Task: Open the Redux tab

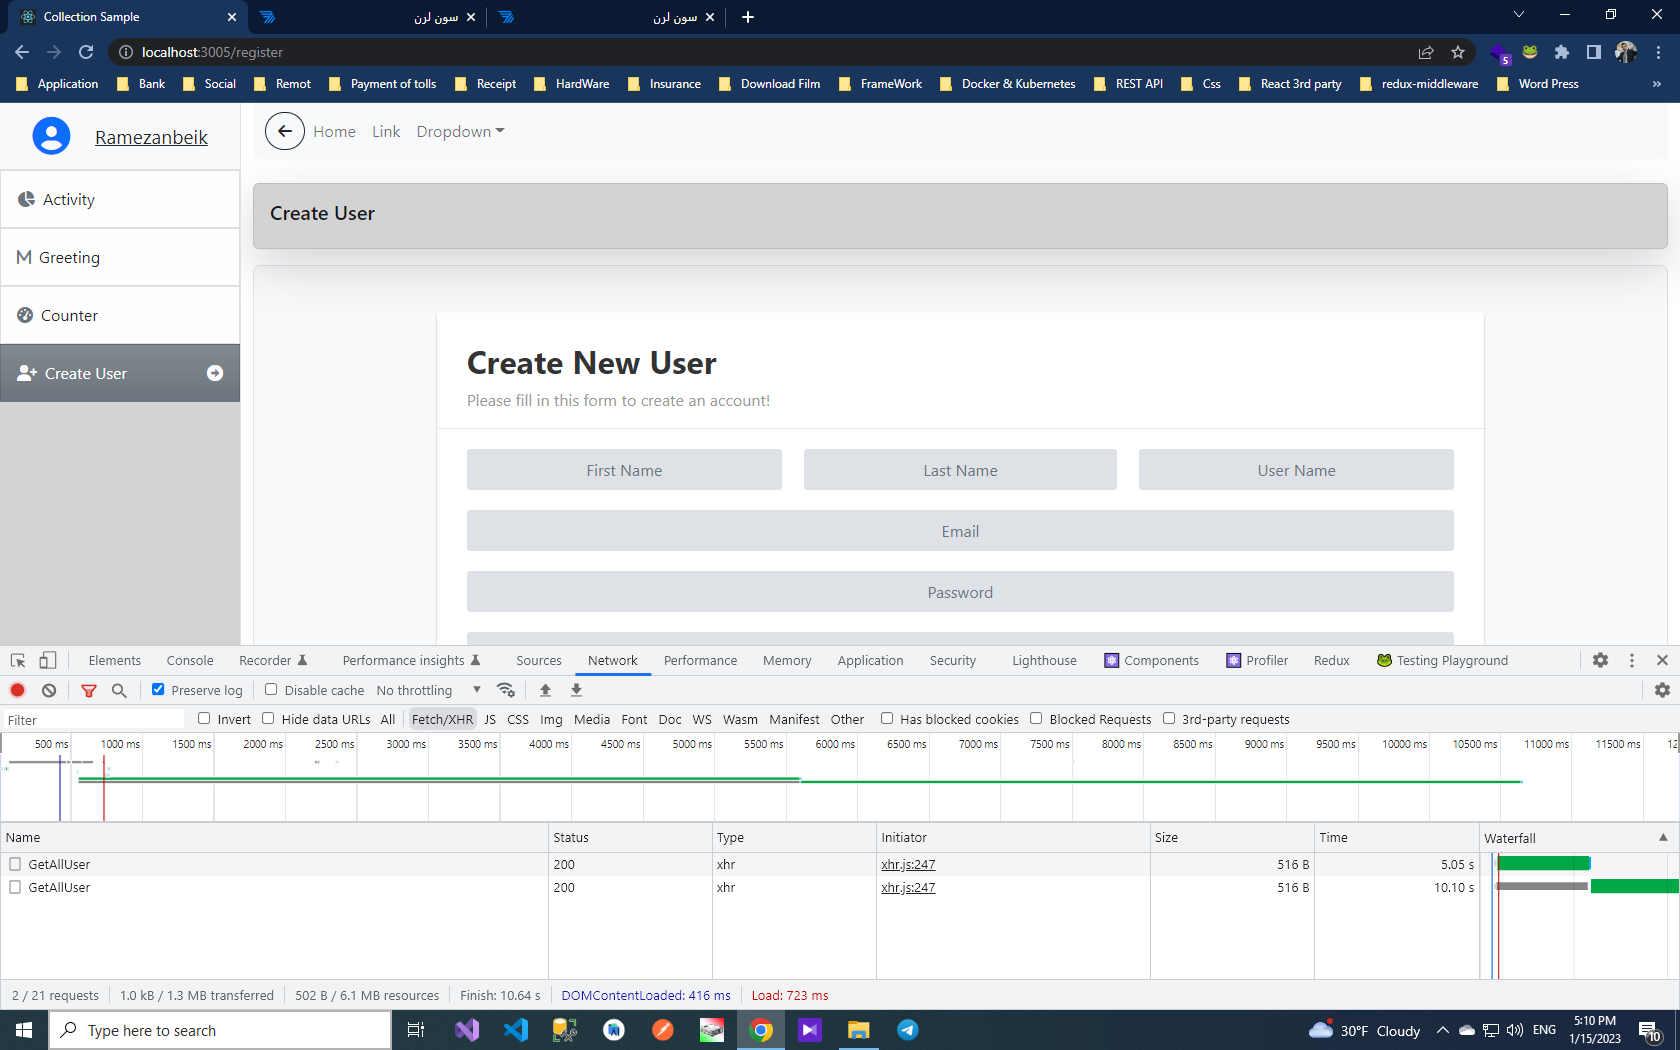Action: [1332, 660]
